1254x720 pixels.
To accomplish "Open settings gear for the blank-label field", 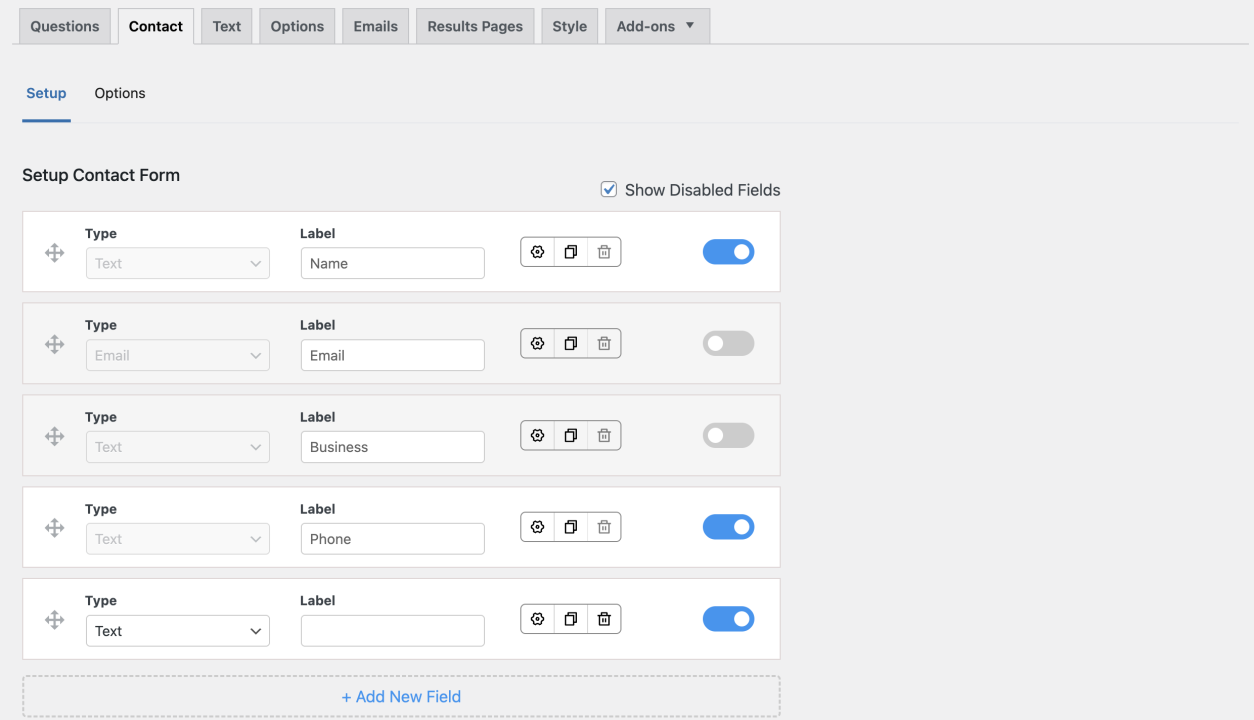I will (537, 619).
